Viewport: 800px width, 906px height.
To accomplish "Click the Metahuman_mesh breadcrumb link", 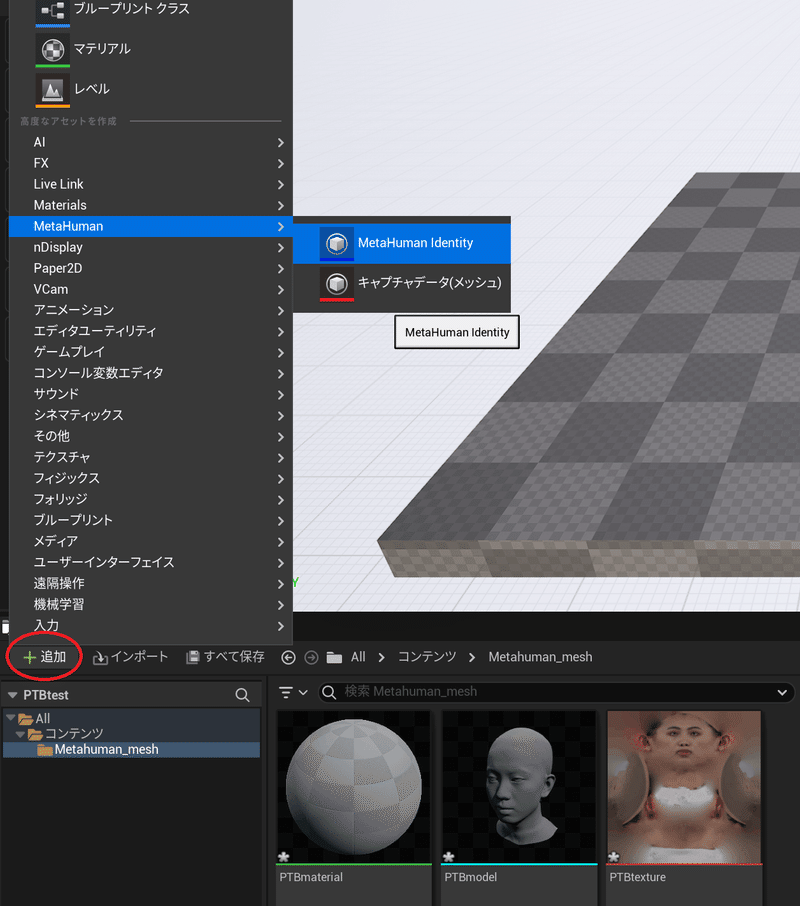I will [540, 657].
